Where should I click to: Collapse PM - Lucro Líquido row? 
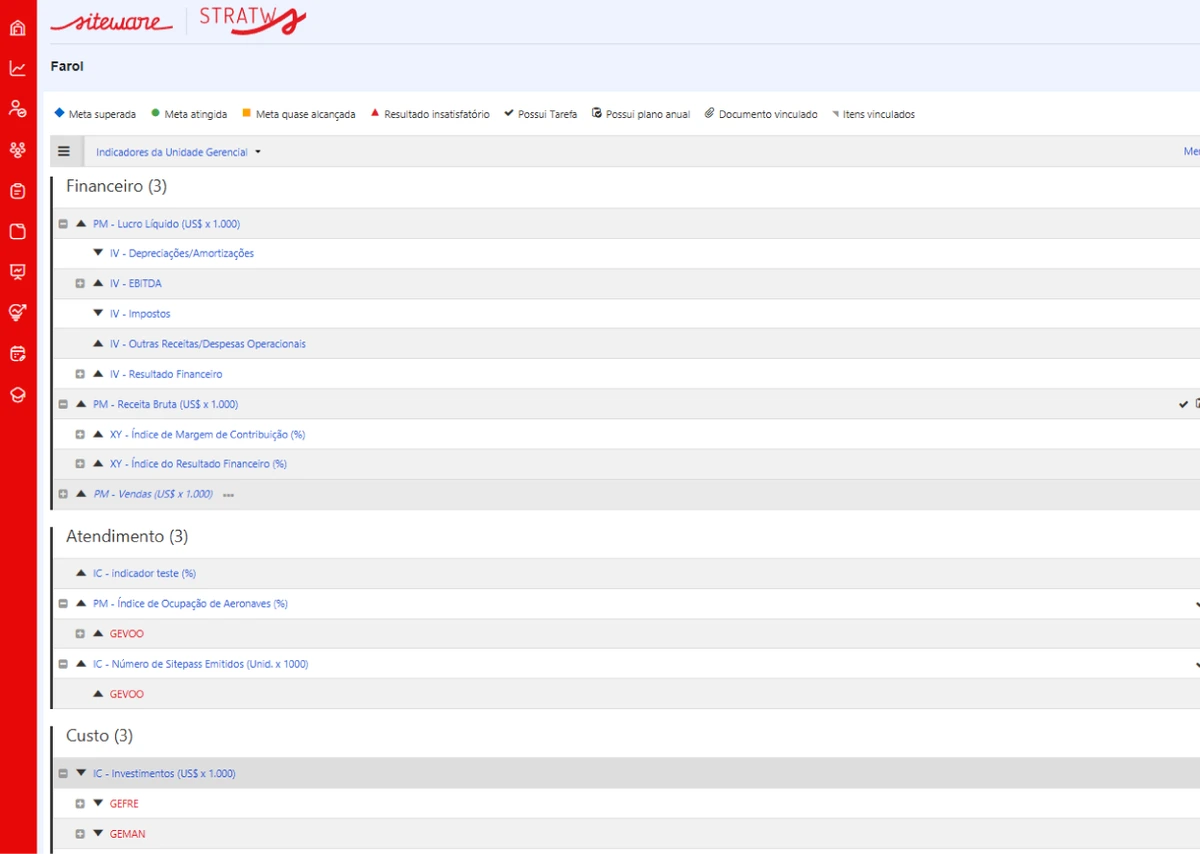[x=63, y=224]
